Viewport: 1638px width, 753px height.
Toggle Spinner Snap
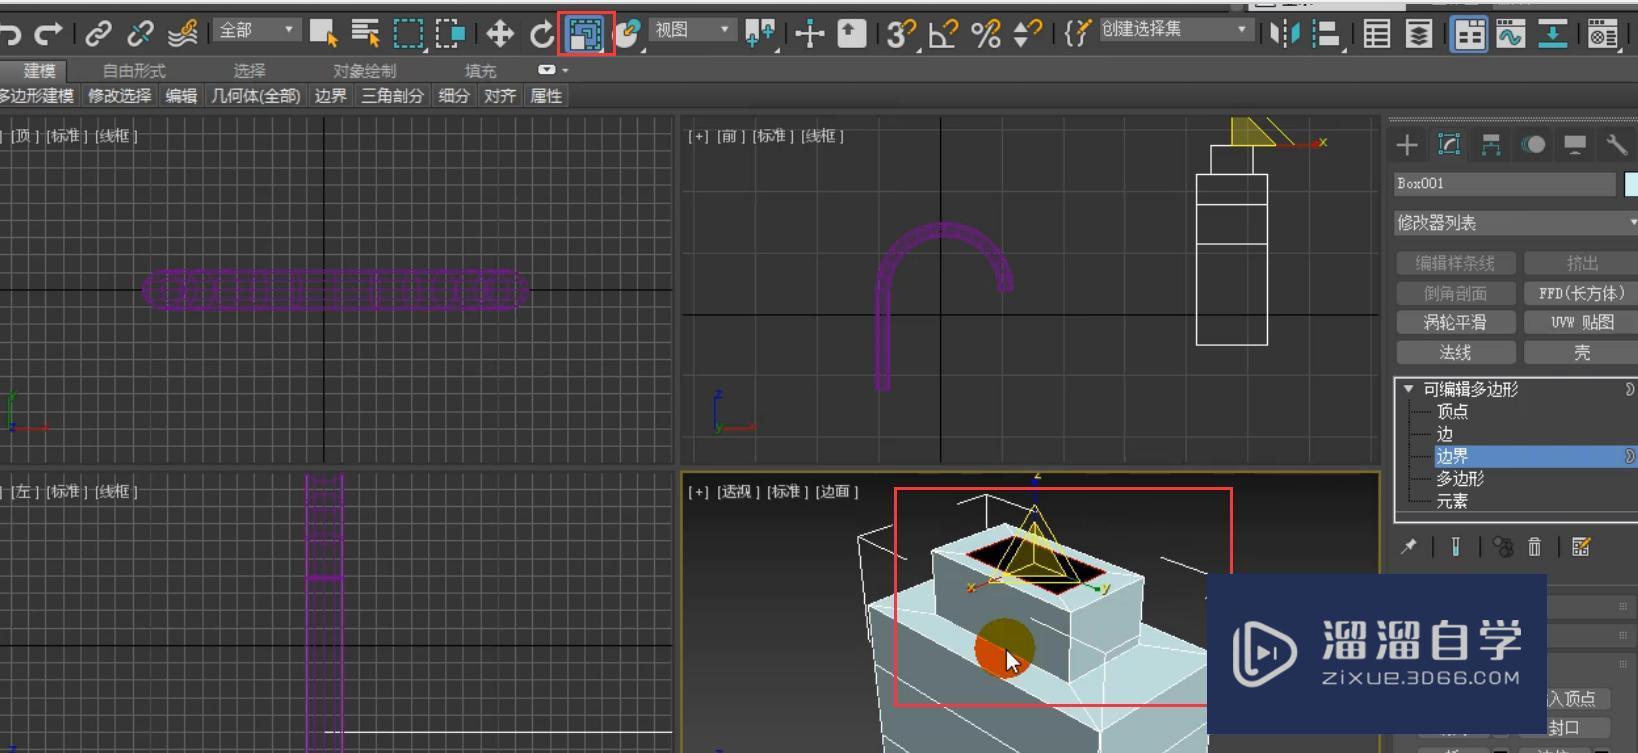pyautogui.click(x=1027, y=35)
